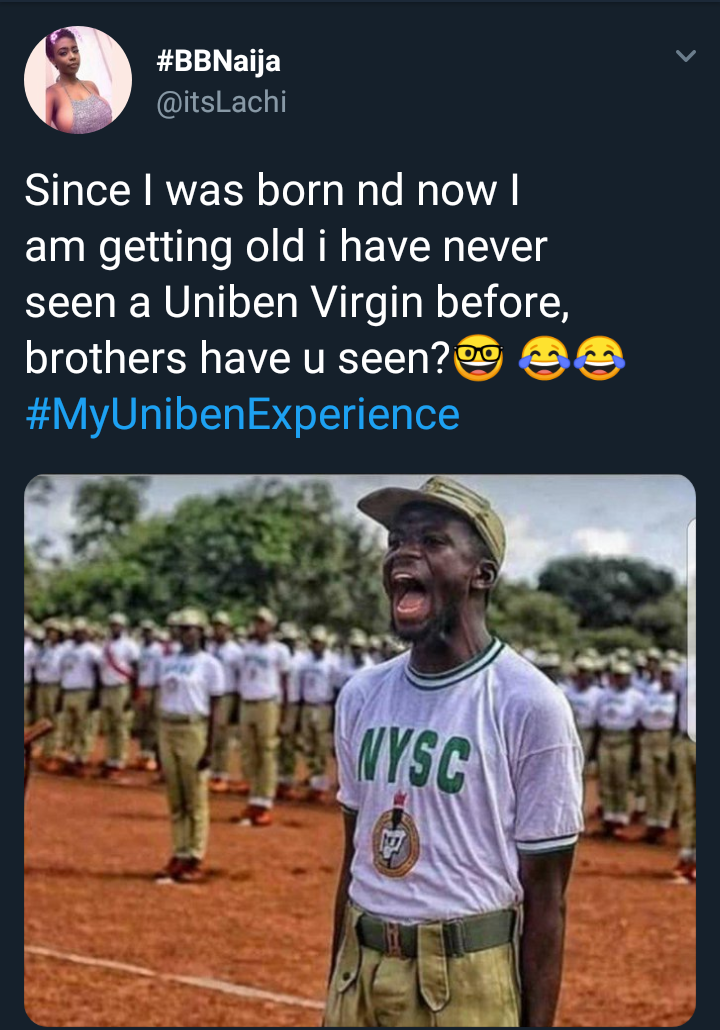The height and width of the screenshot is (1030, 720).
Task: Open the #BBNaija profile picture
Action: (78, 80)
